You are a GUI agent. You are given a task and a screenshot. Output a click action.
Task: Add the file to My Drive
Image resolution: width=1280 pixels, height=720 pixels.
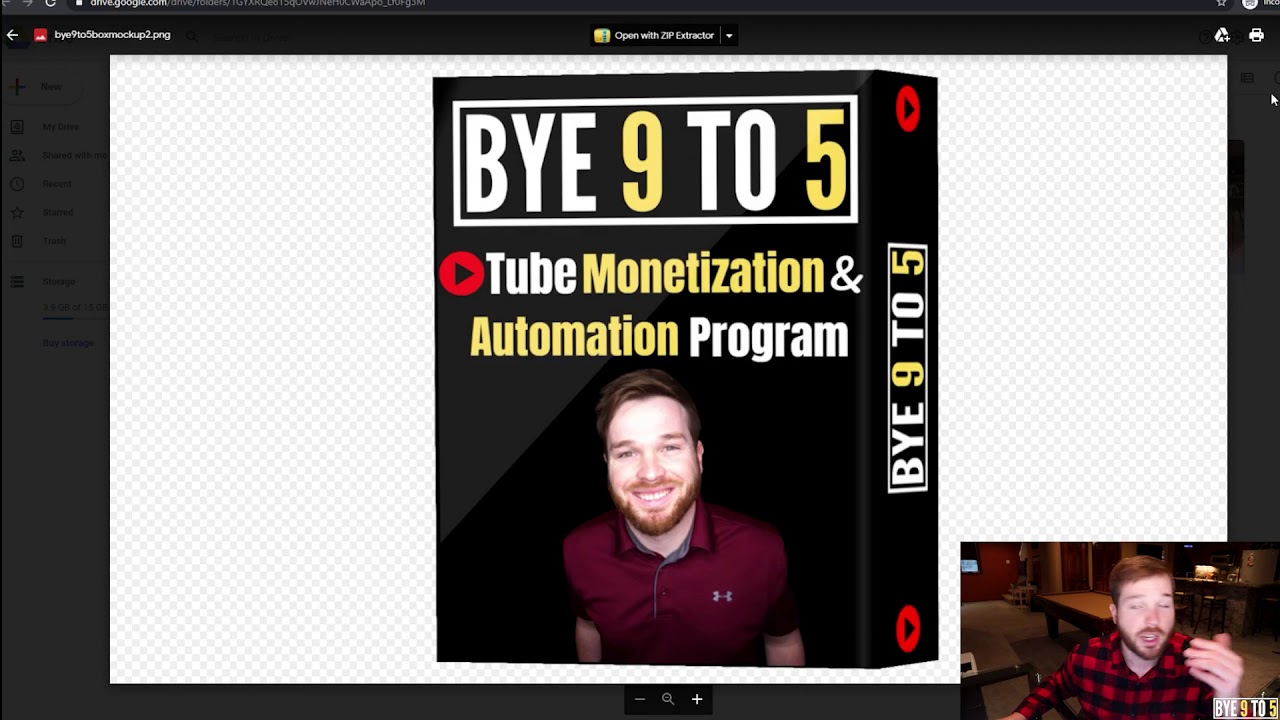[1222, 35]
